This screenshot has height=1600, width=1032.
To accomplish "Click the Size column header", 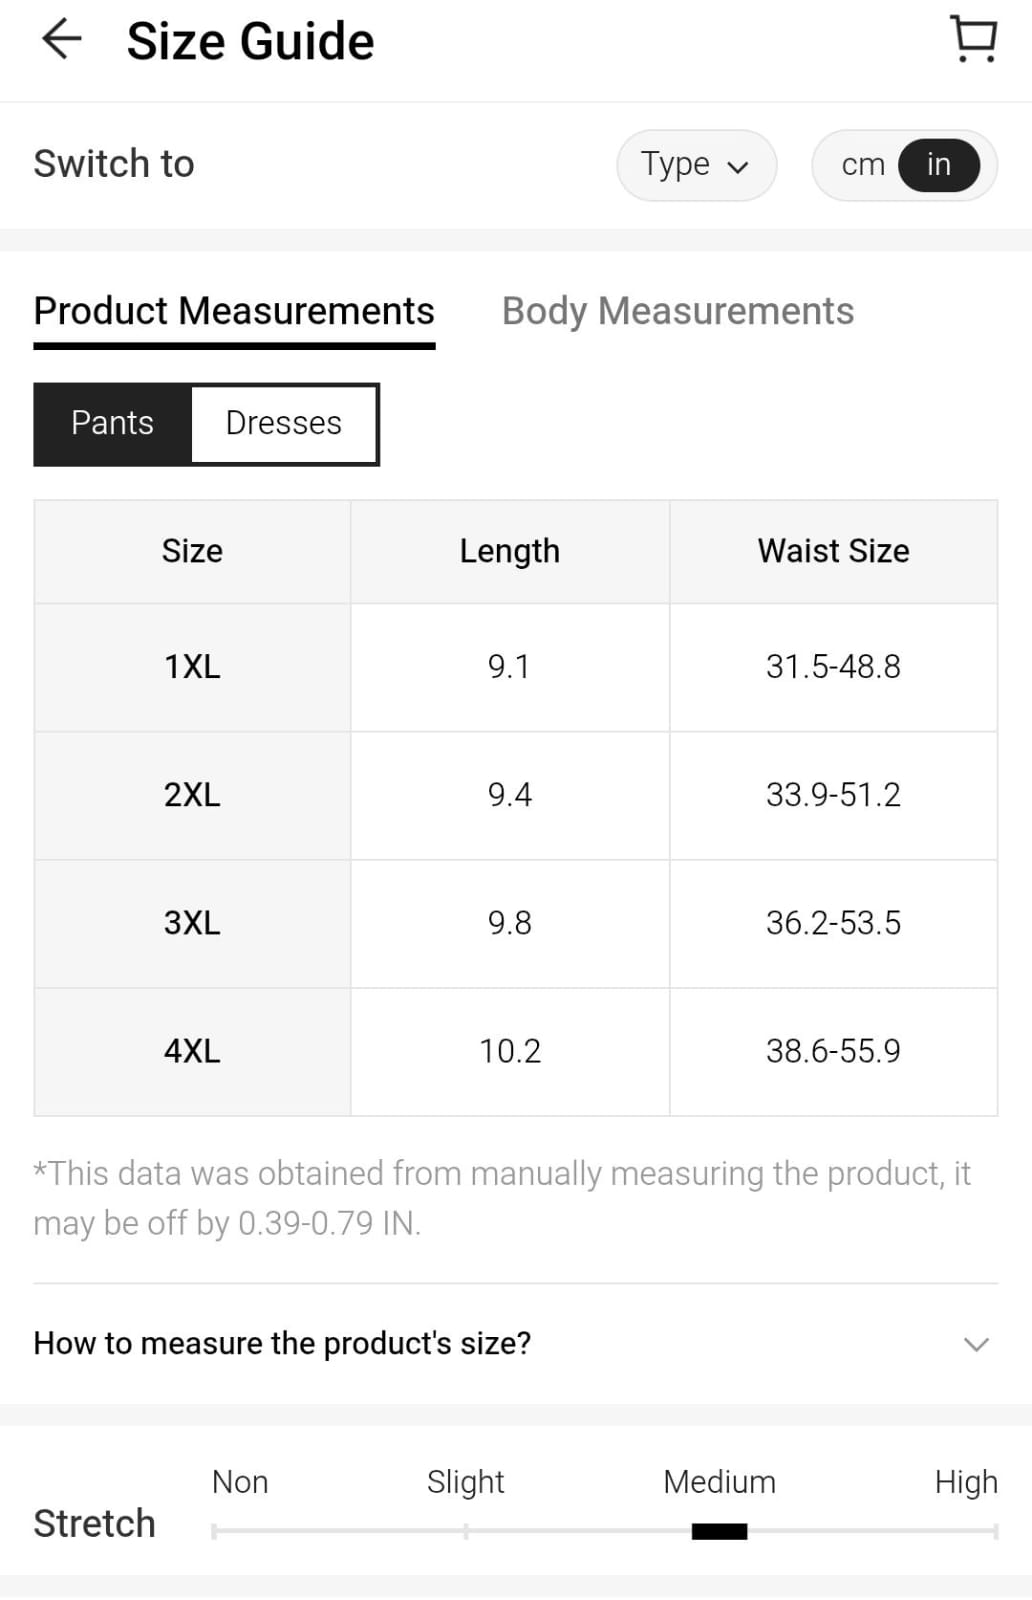I will point(192,551).
